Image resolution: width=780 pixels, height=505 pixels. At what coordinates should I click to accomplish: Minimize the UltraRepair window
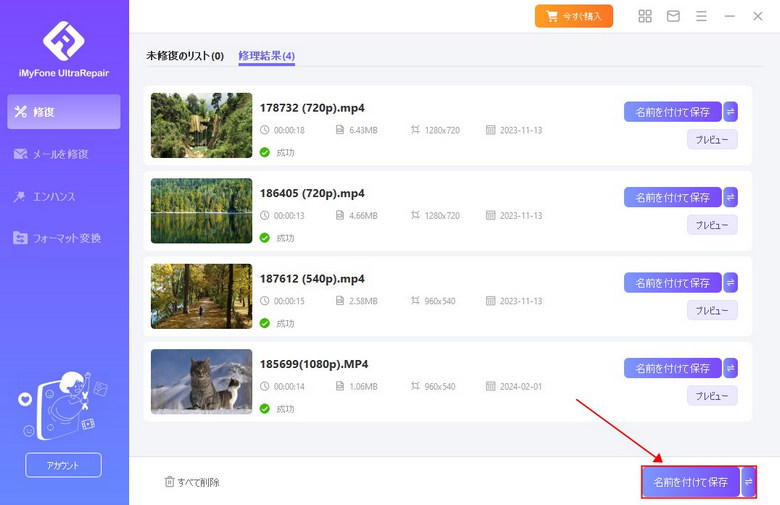click(729, 16)
